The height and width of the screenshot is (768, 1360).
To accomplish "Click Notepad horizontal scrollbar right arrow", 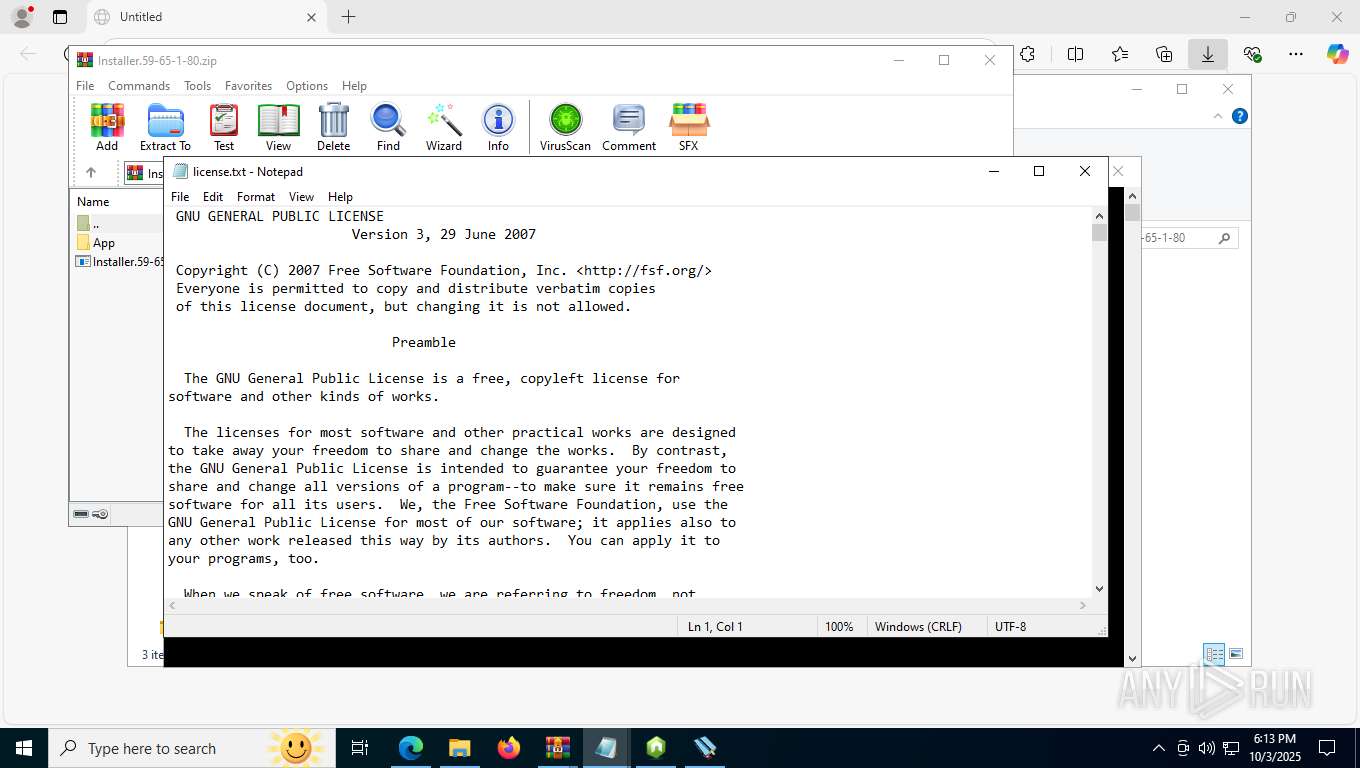I will click(x=1082, y=606).
